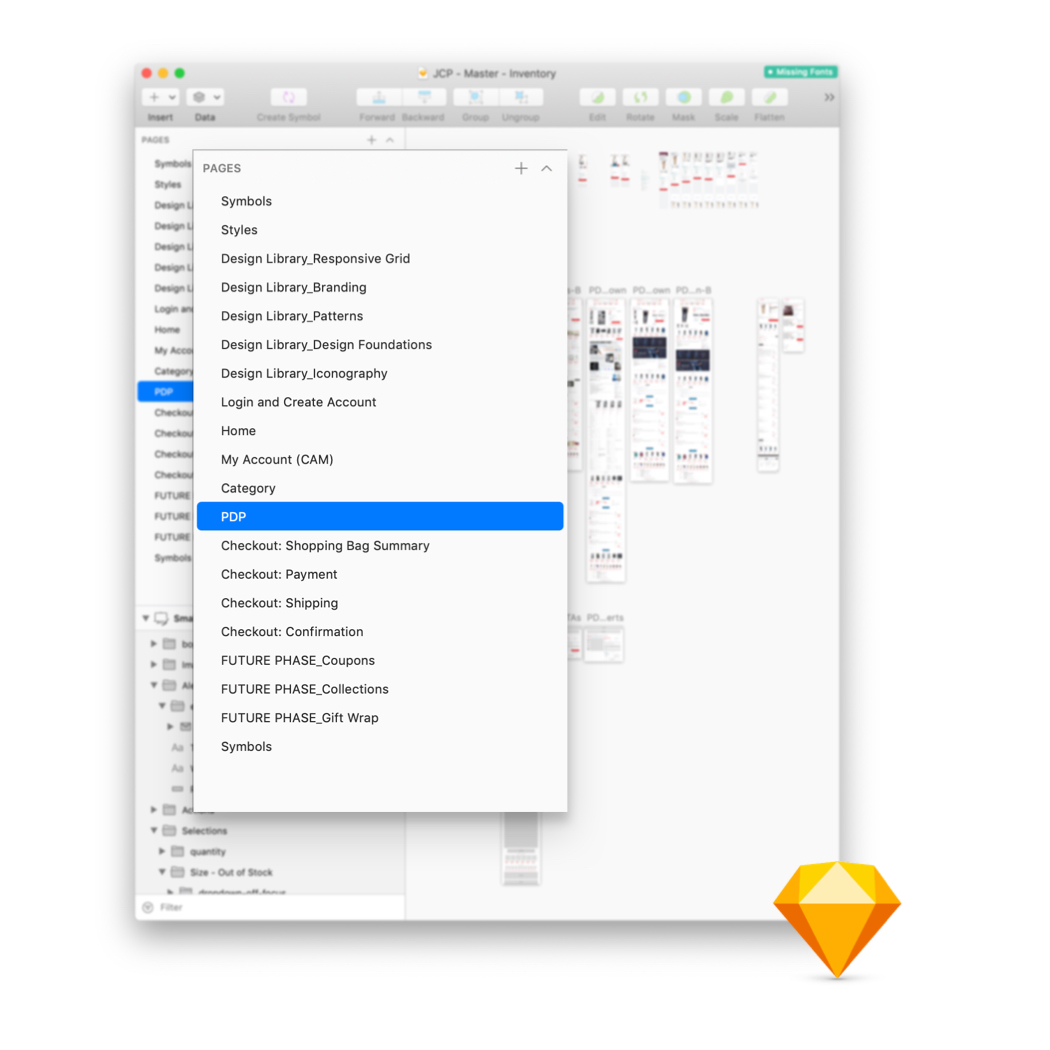Viewport: 1050px width, 1050px height.
Task: Add a new page with the plus button
Action: coord(521,168)
